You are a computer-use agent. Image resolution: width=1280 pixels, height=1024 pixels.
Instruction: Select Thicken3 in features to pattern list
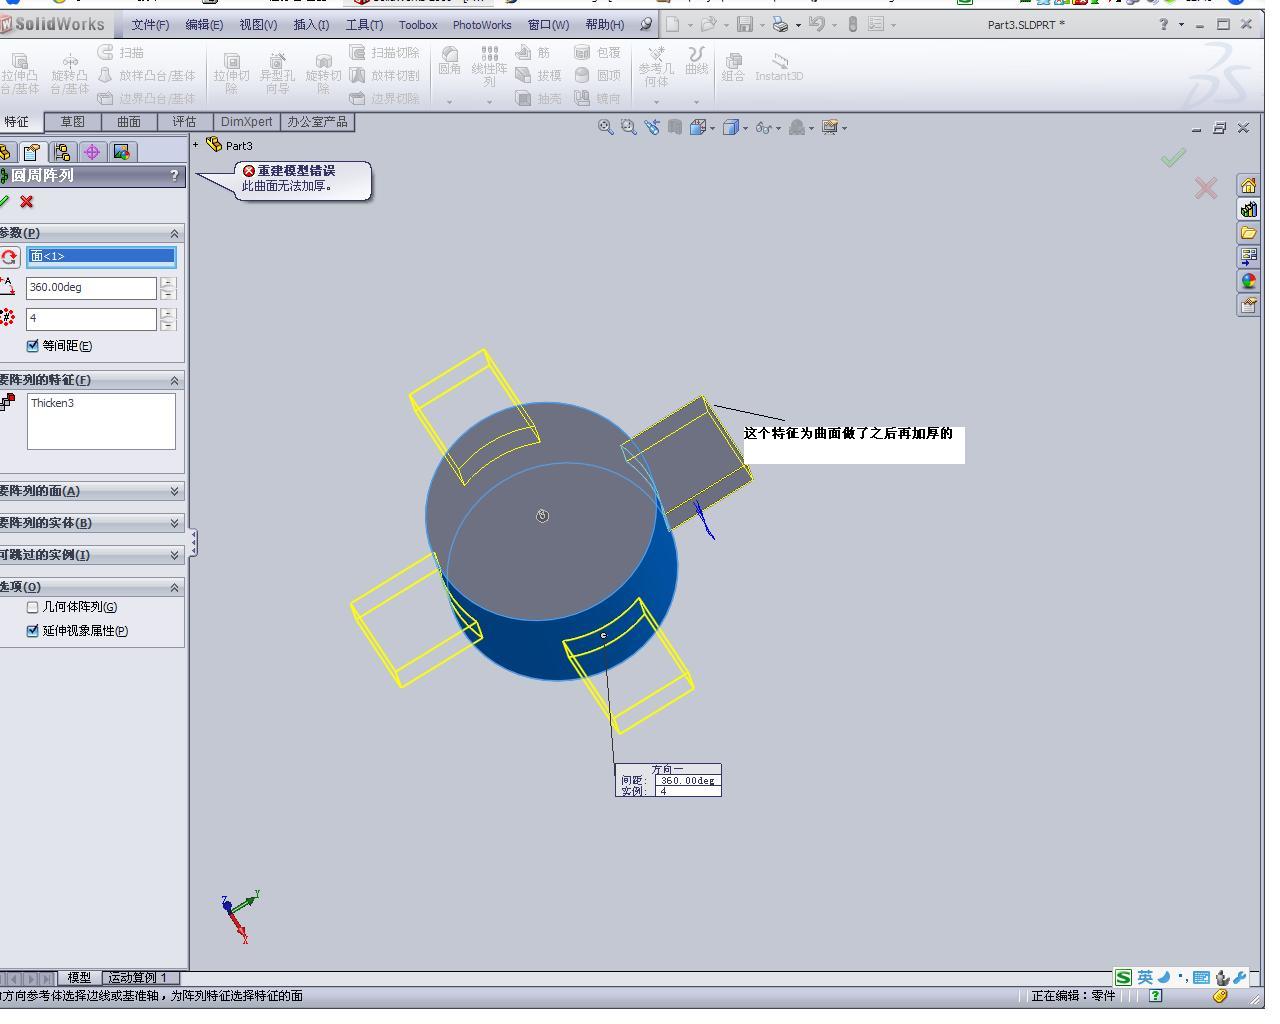[x=52, y=403]
